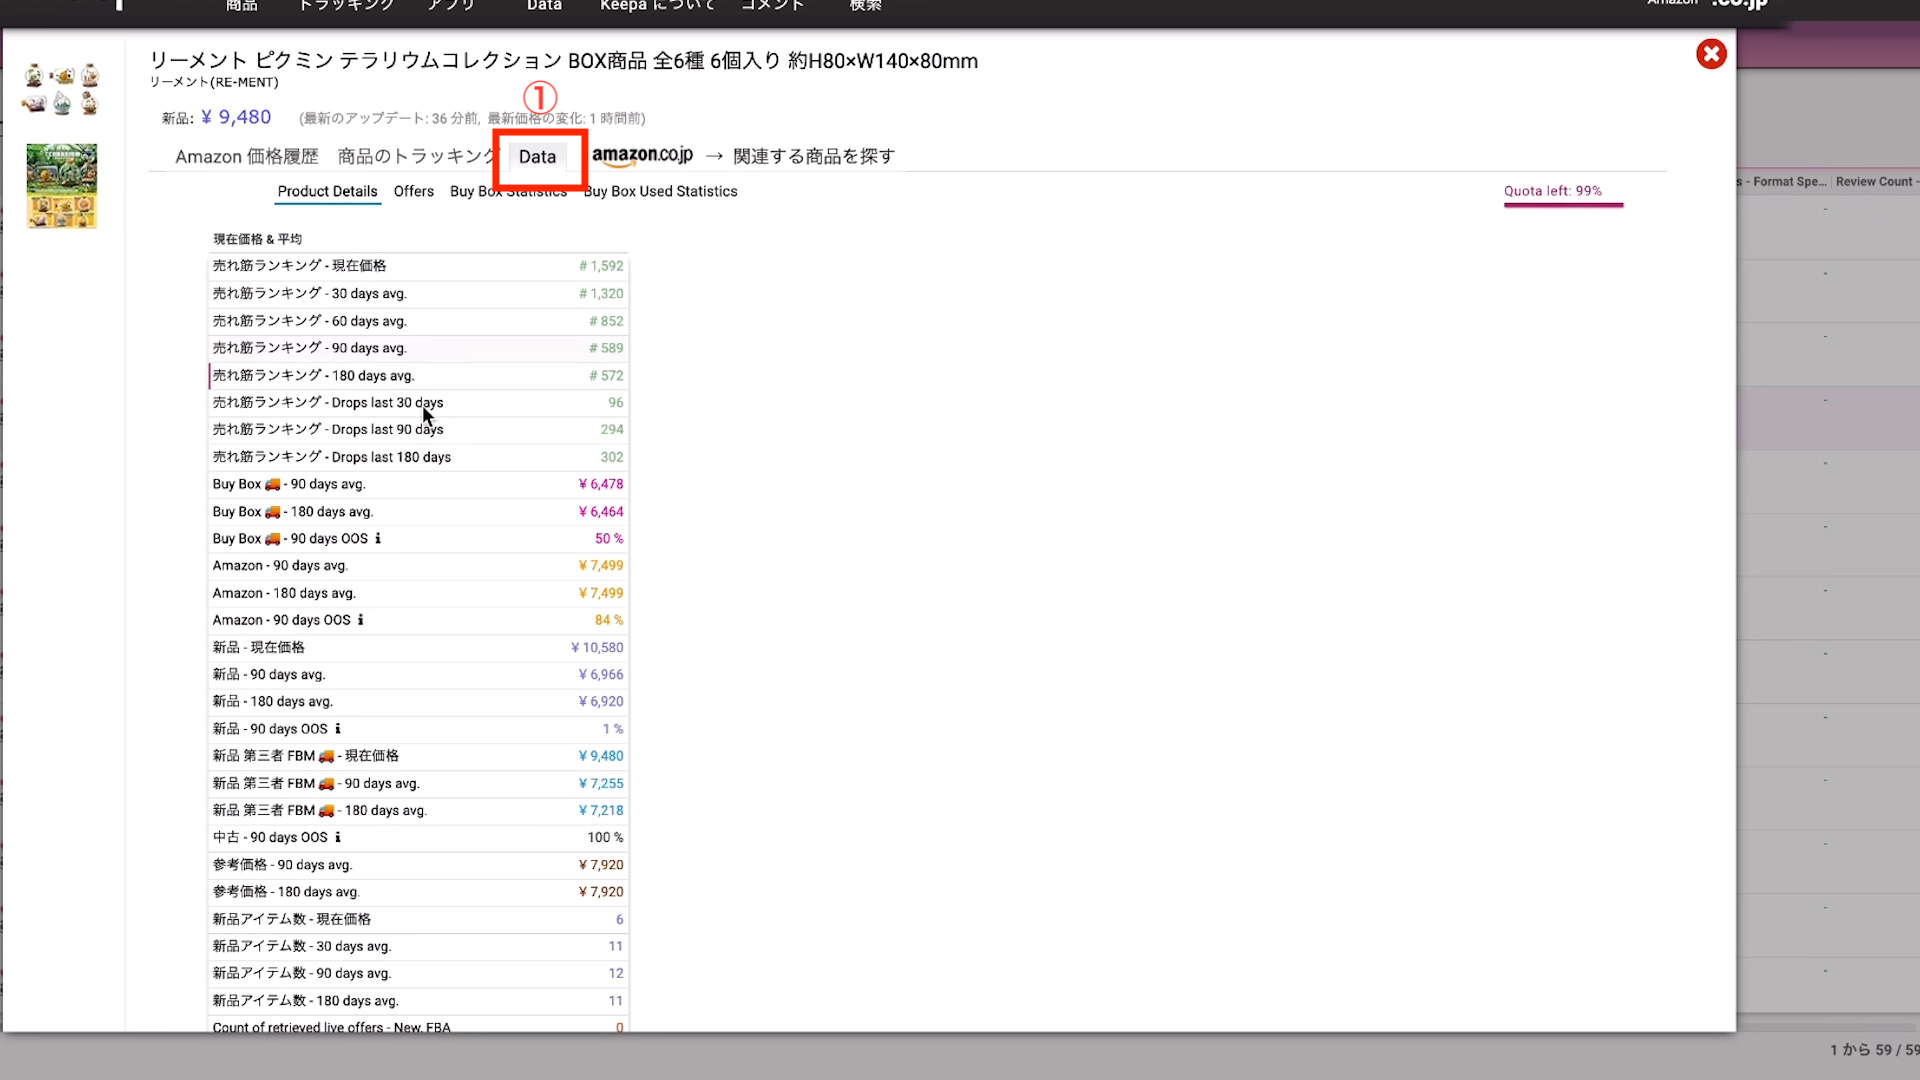Click the Pikmin figures product thumbnail
The image size is (1920, 1080).
click(62, 89)
